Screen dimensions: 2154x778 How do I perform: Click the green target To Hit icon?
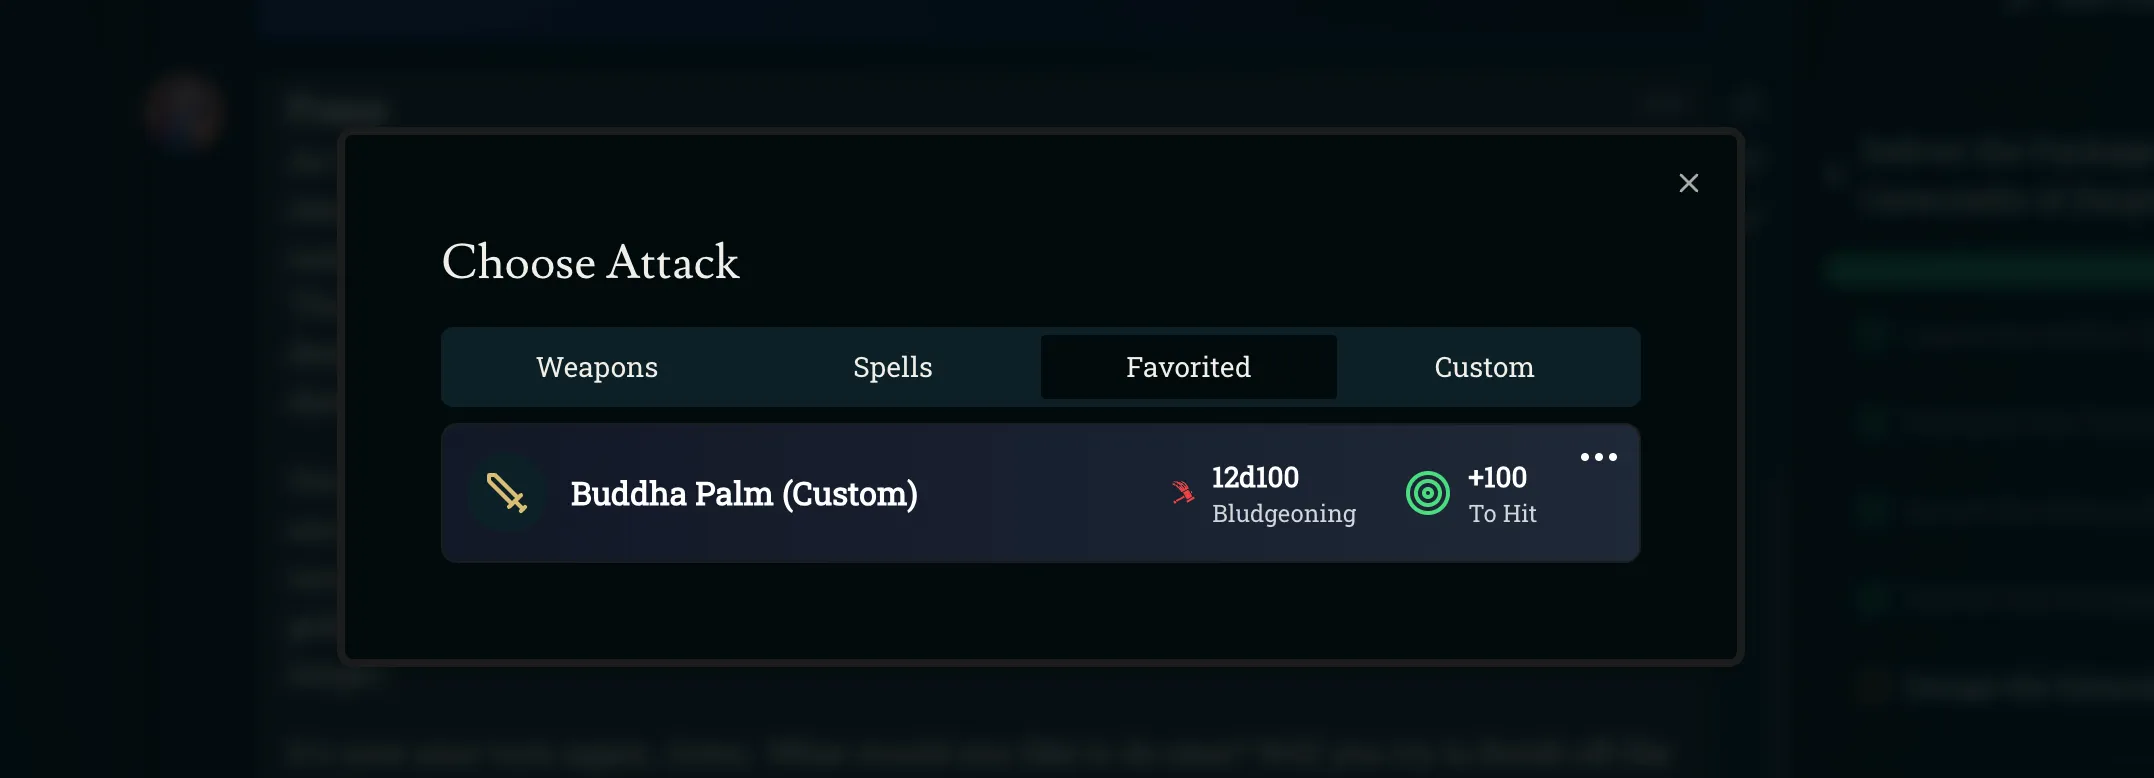pyautogui.click(x=1427, y=493)
